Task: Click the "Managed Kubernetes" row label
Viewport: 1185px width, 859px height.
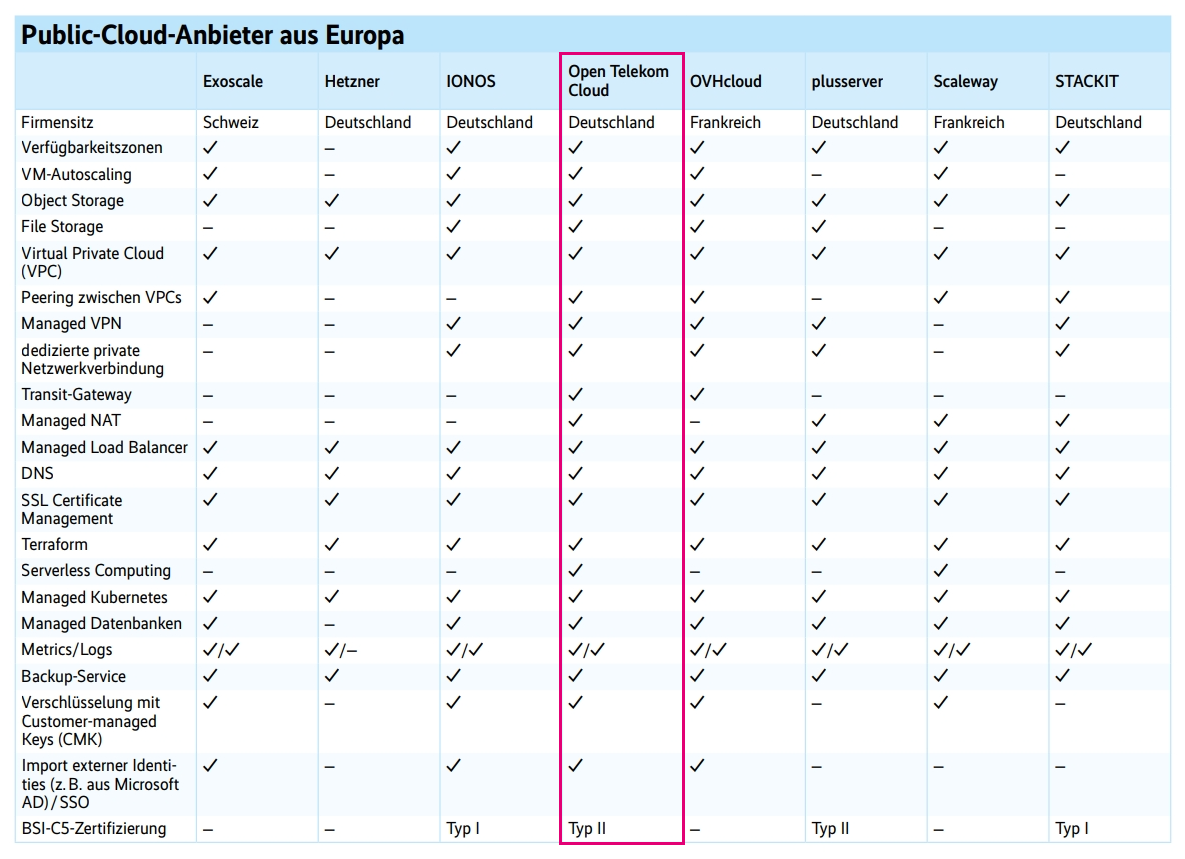Action: (96, 598)
